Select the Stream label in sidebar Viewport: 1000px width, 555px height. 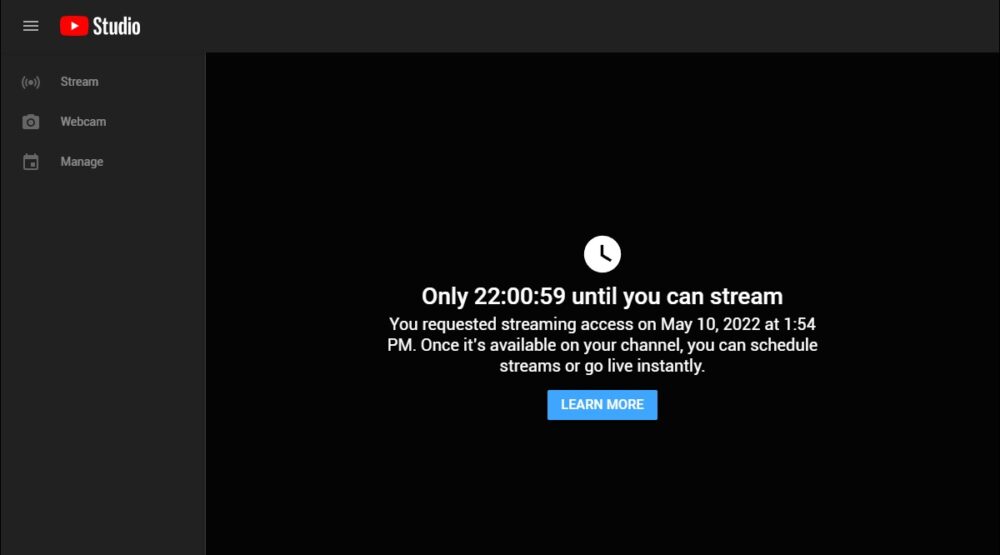tap(79, 82)
